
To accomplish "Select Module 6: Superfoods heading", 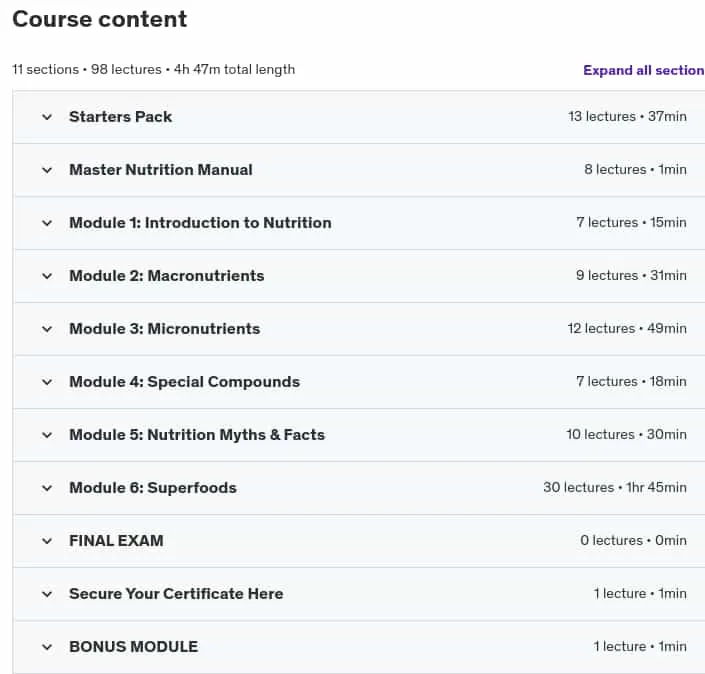I will [153, 488].
